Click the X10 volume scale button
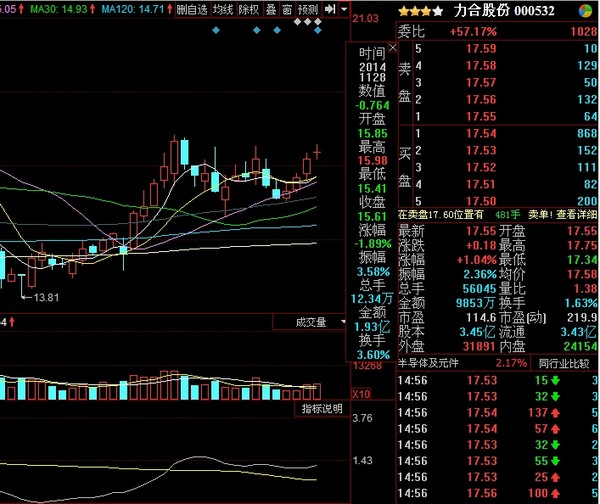Viewport: 600px width, 504px height. click(x=361, y=394)
